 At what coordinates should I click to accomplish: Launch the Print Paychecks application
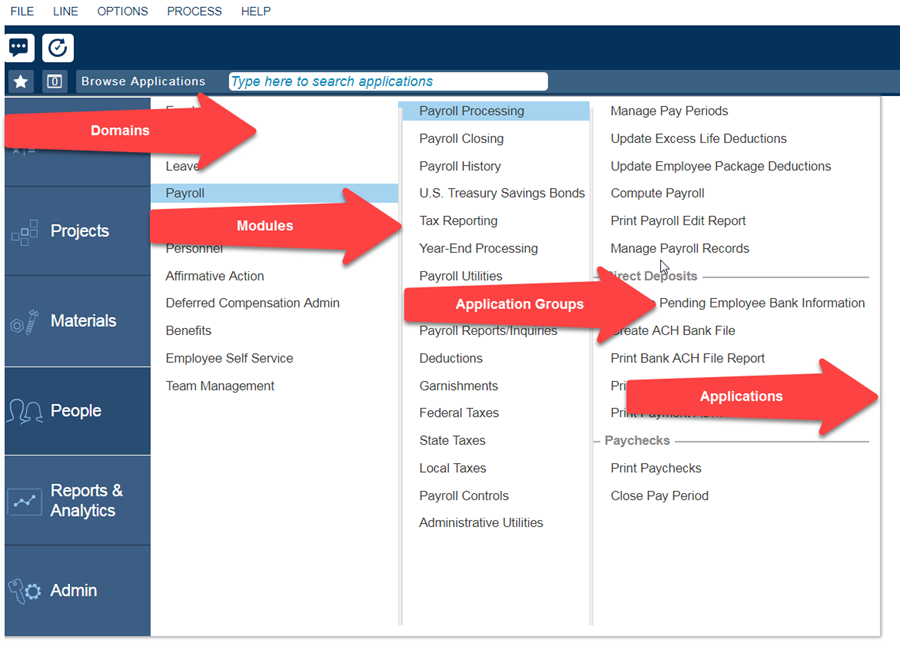click(x=656, y=468)
